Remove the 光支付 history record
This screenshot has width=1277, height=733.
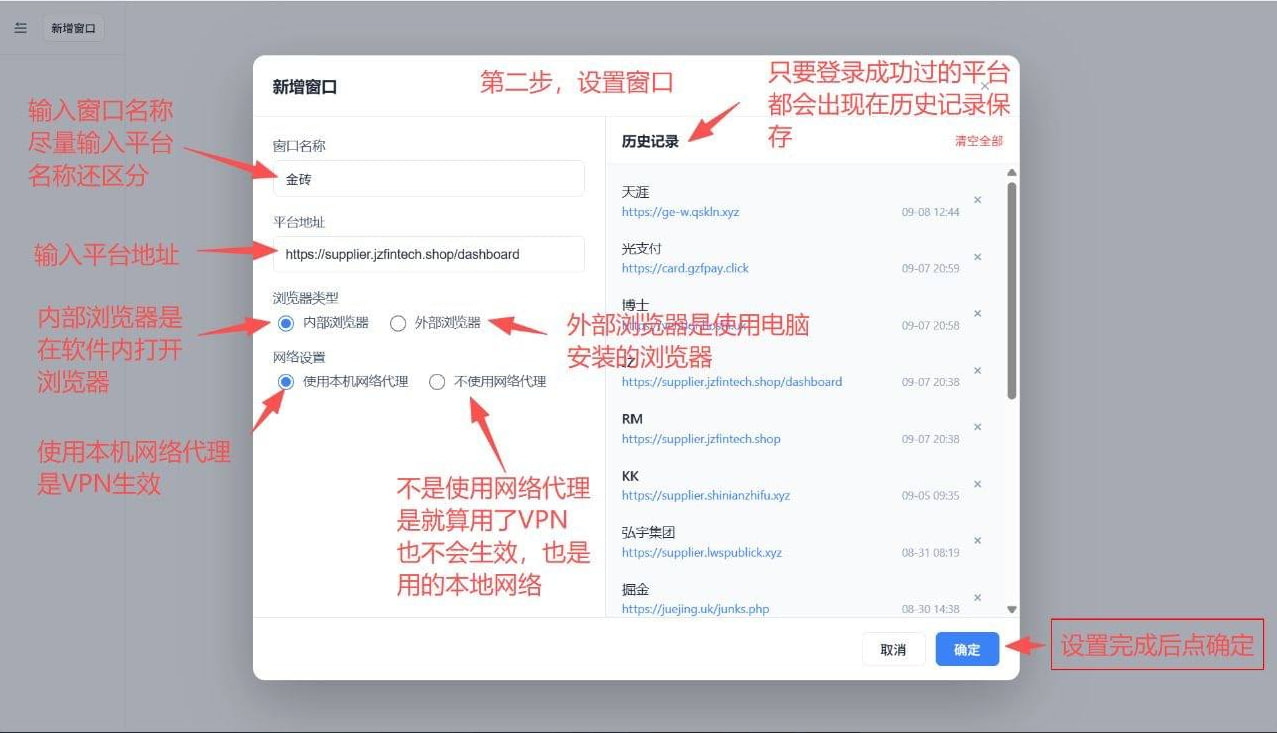[x=978, y=257]
